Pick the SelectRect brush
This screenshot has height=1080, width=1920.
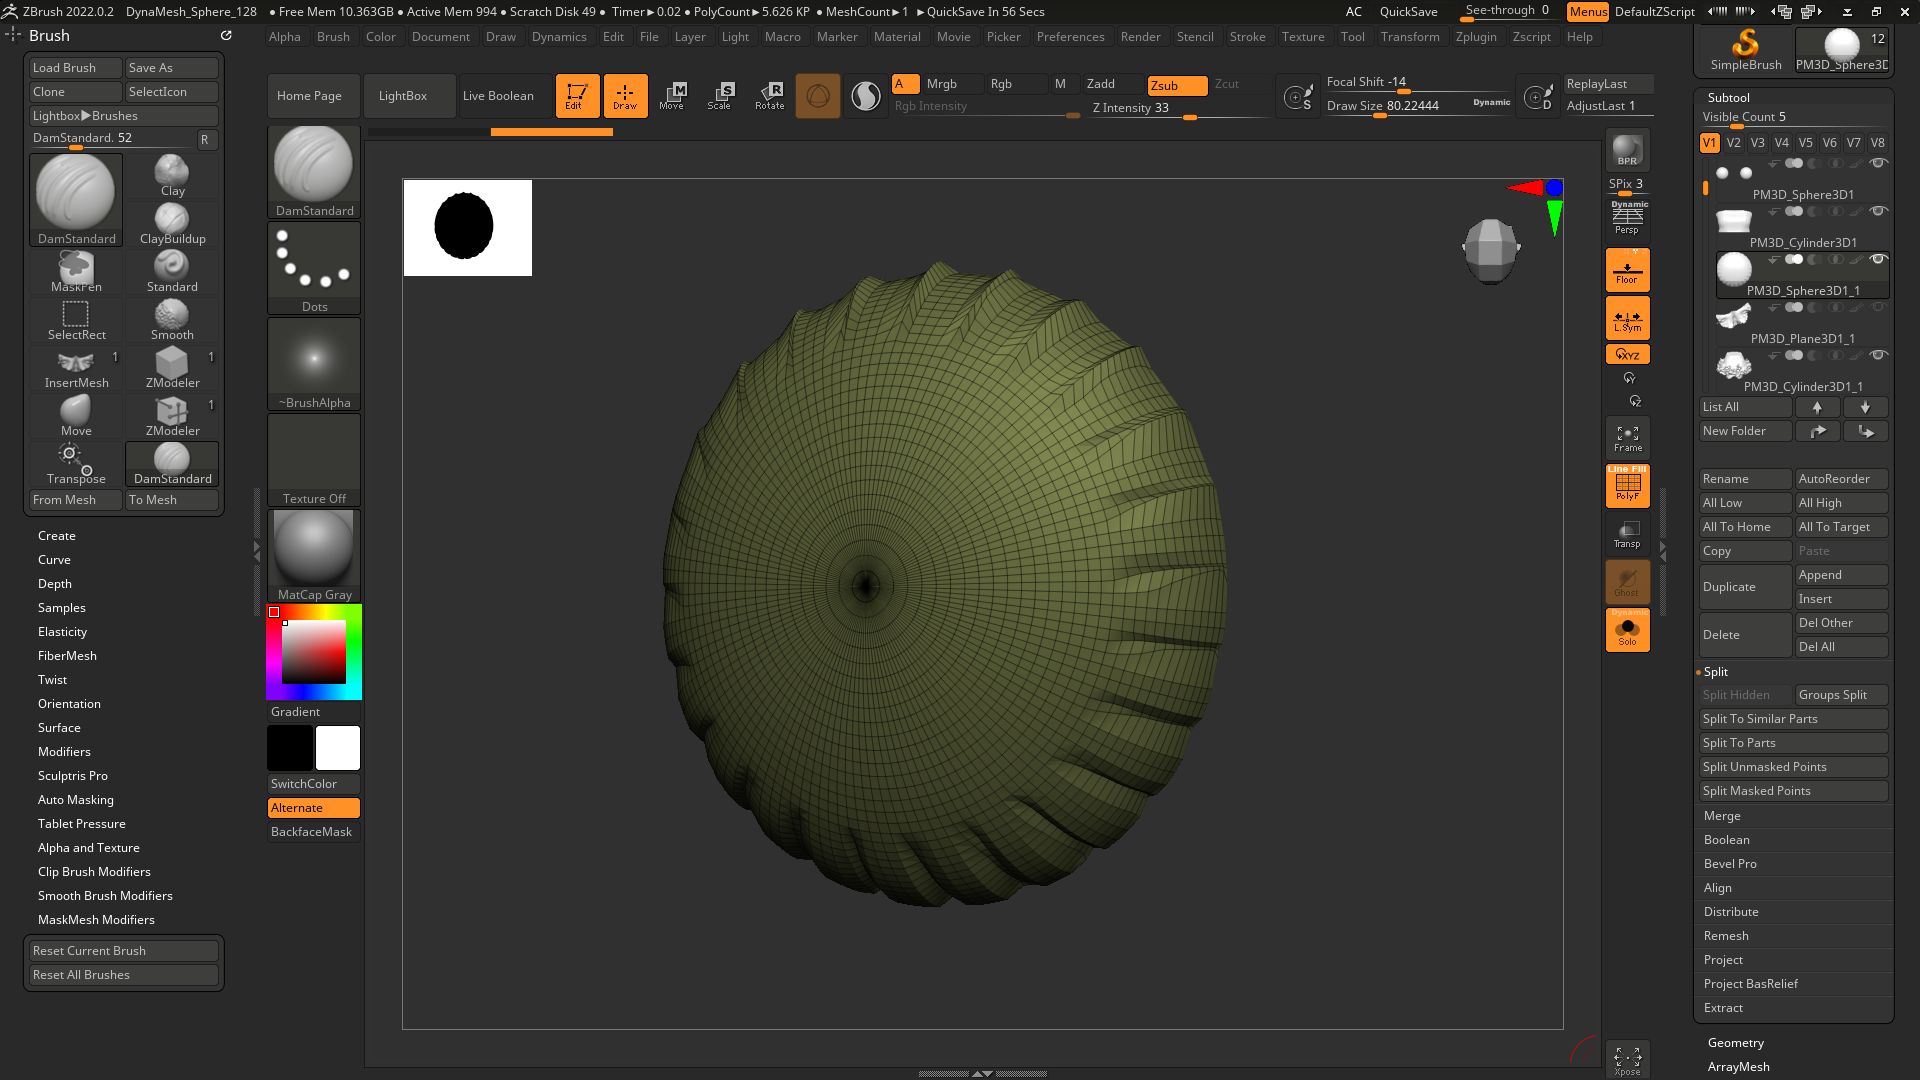coord(76,319)
